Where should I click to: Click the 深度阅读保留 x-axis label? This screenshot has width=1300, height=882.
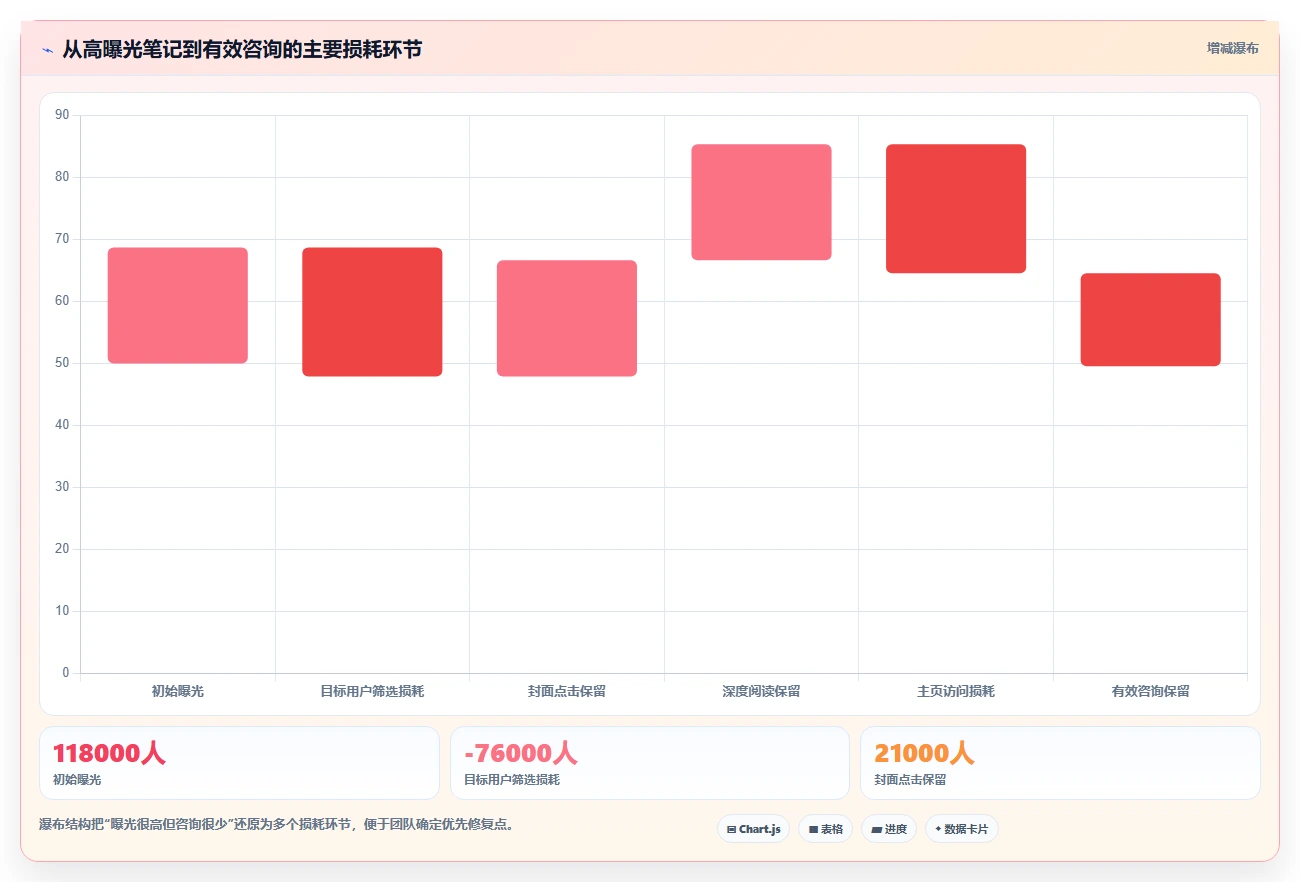[x=761, y=691]
